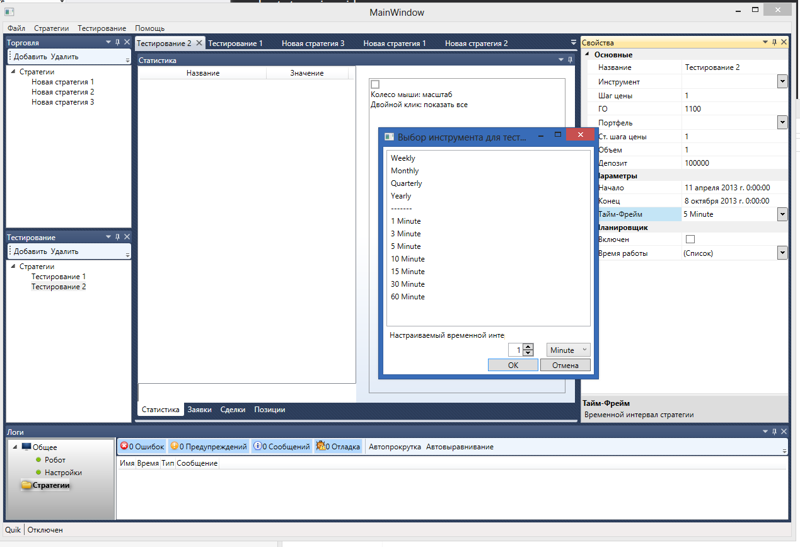Toggle the Отладка debug filter
Viewport: 800px width, 547px height.
[x=338, y=447]
